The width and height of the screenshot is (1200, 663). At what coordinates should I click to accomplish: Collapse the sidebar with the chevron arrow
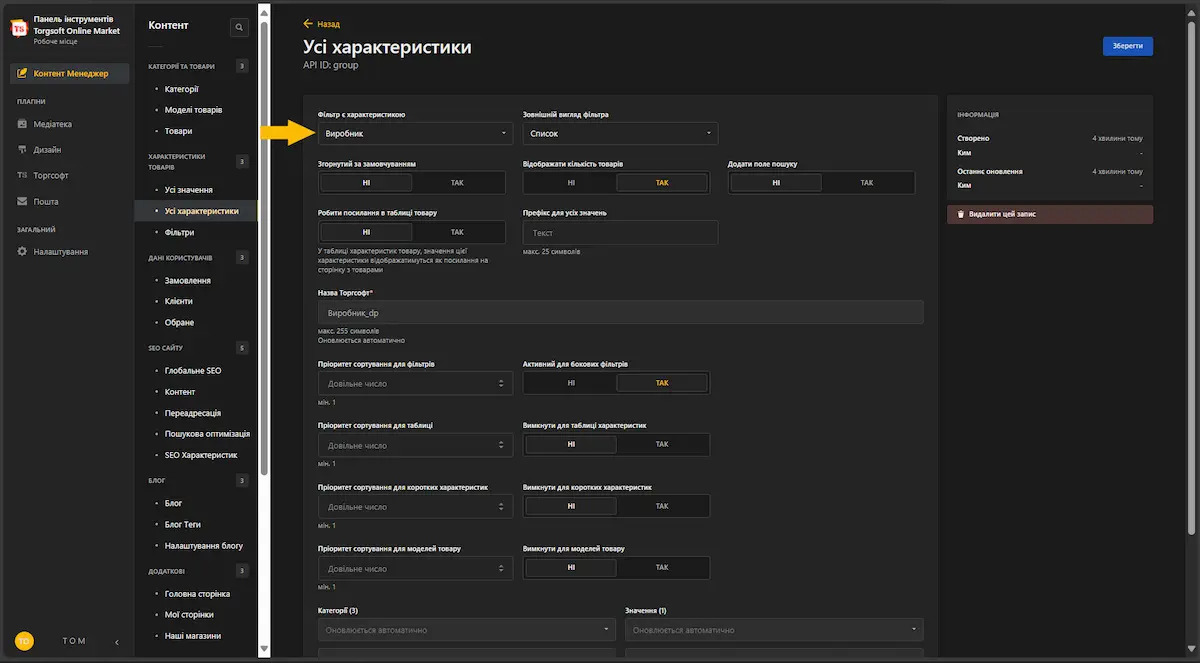coord(117,642)
